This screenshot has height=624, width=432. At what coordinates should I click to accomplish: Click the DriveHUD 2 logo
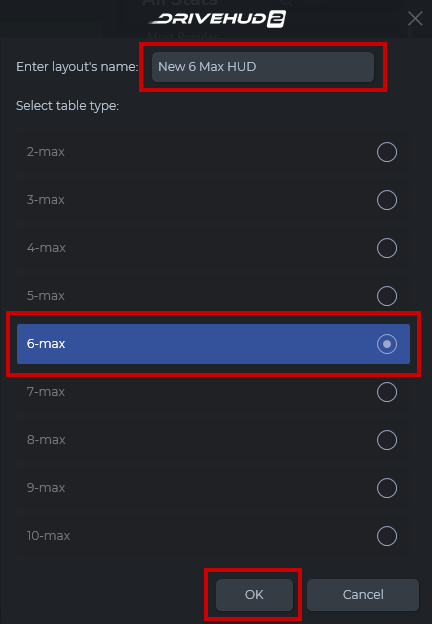click(x=217, y=19)
